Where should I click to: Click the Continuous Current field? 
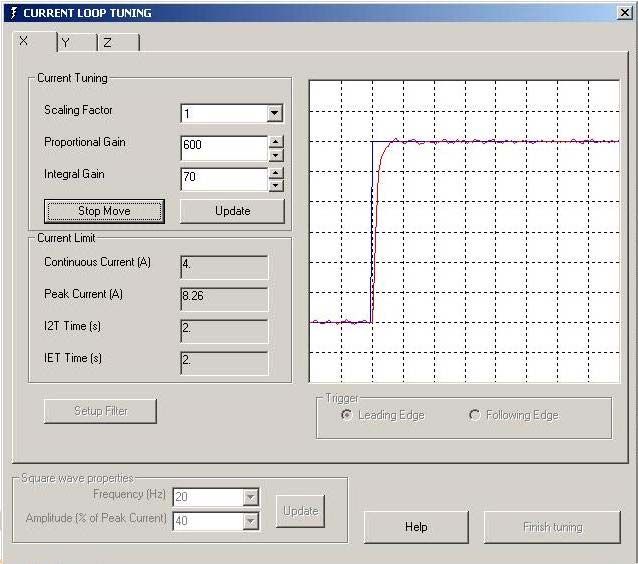point(224,267)
